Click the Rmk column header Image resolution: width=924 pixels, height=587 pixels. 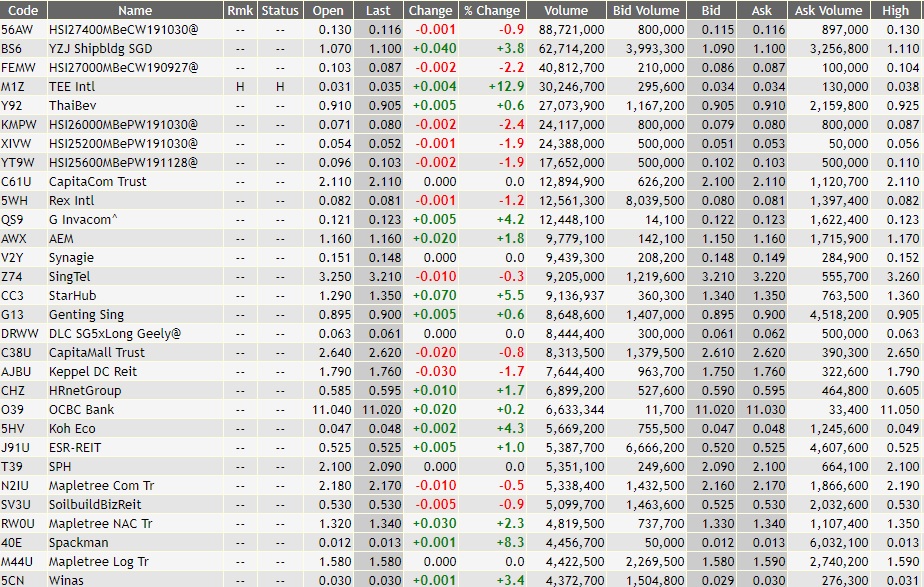click(240, 10)
